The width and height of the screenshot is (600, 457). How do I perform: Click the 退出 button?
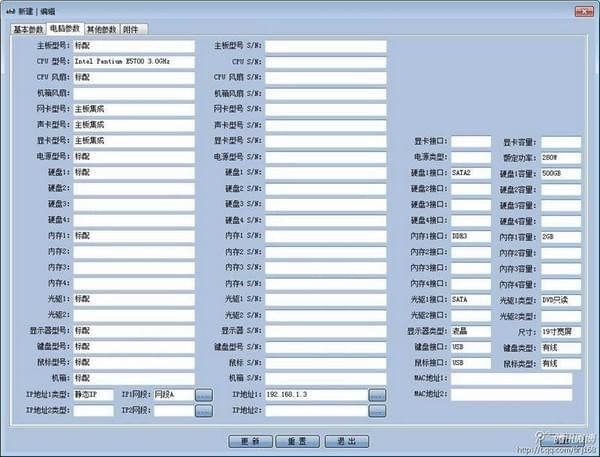point(347,441)
